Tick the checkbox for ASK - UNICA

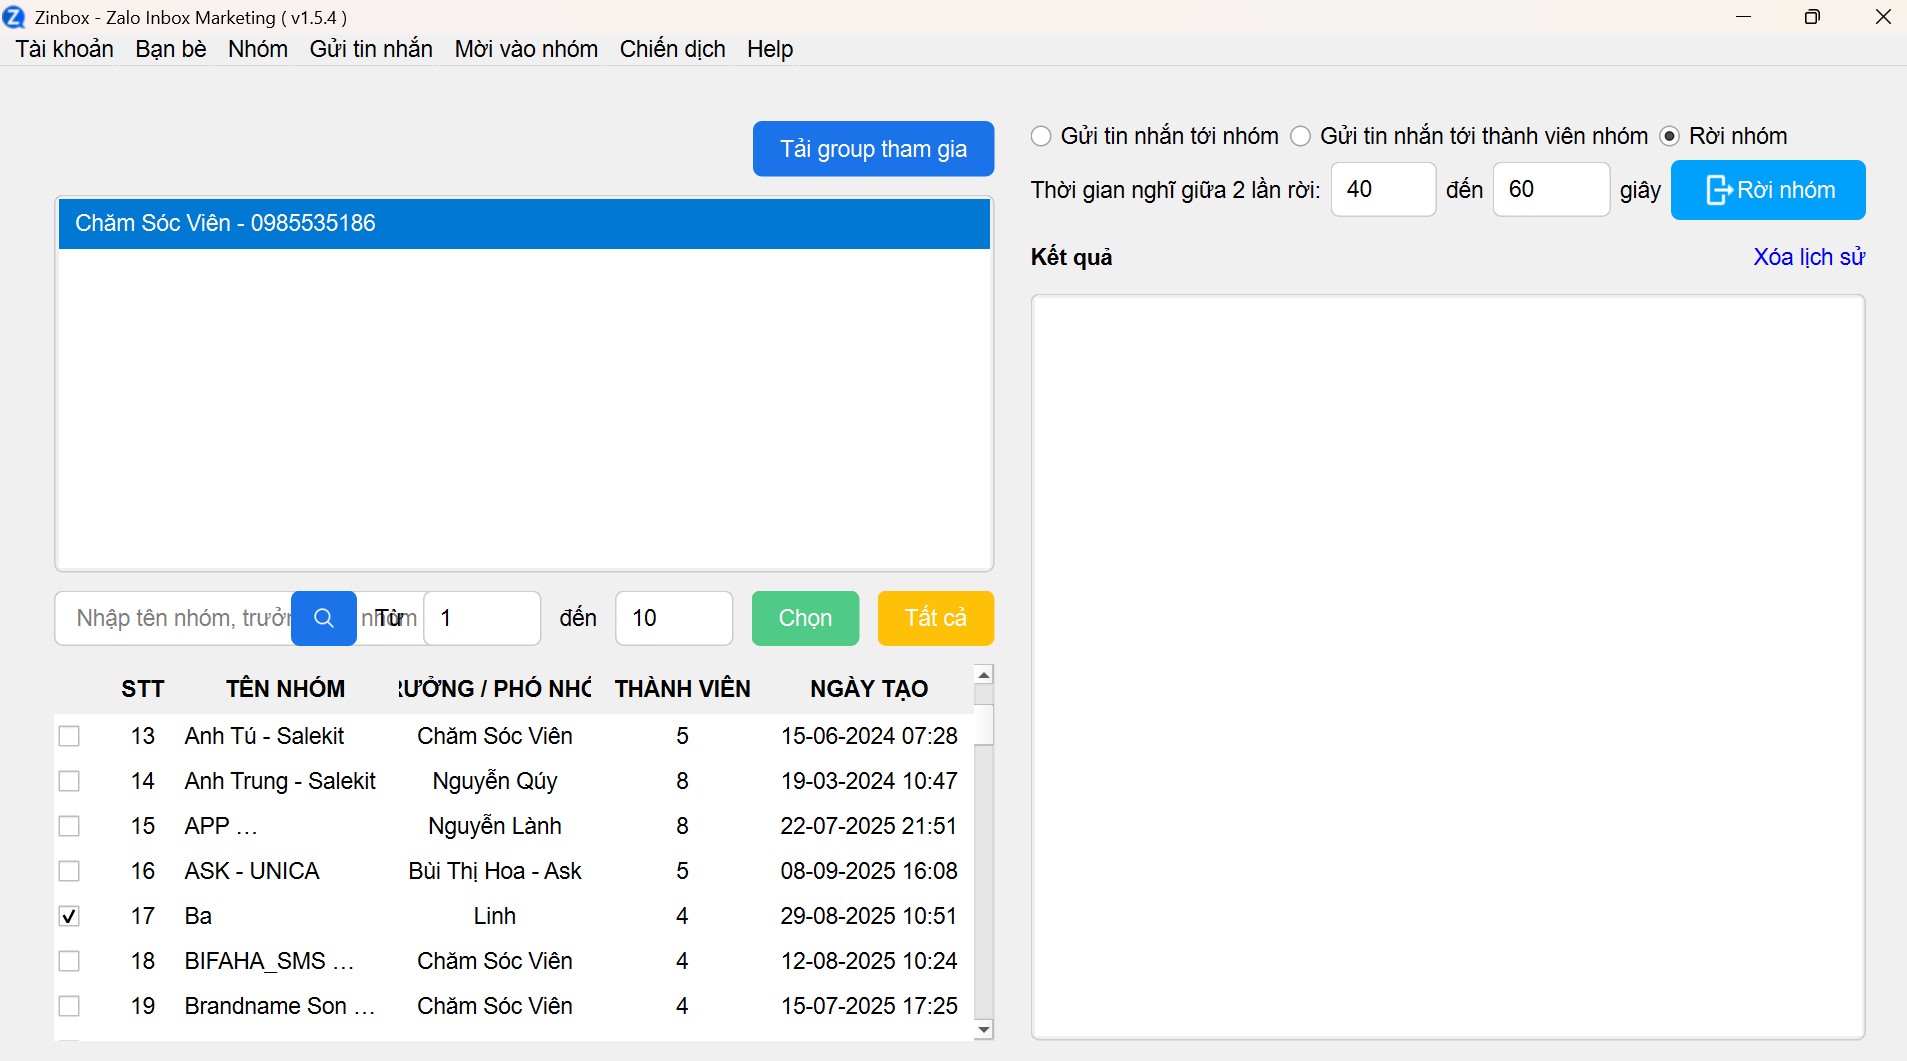pos(69,871)
